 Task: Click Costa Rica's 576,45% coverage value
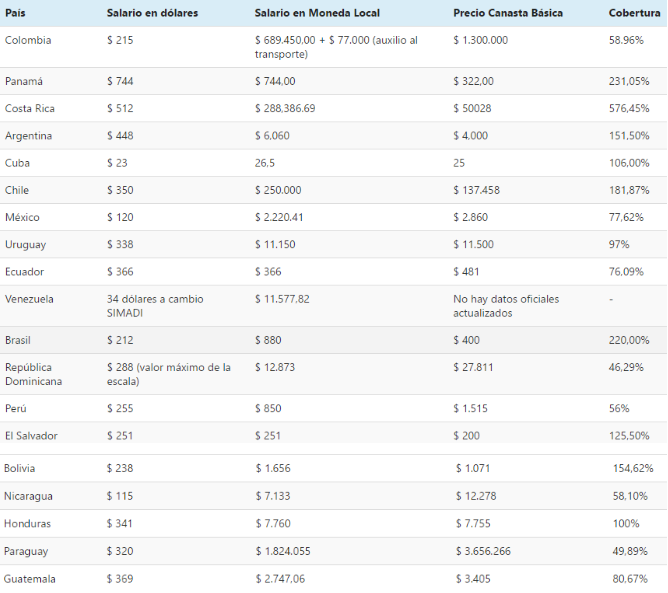[x=629, y=108]
